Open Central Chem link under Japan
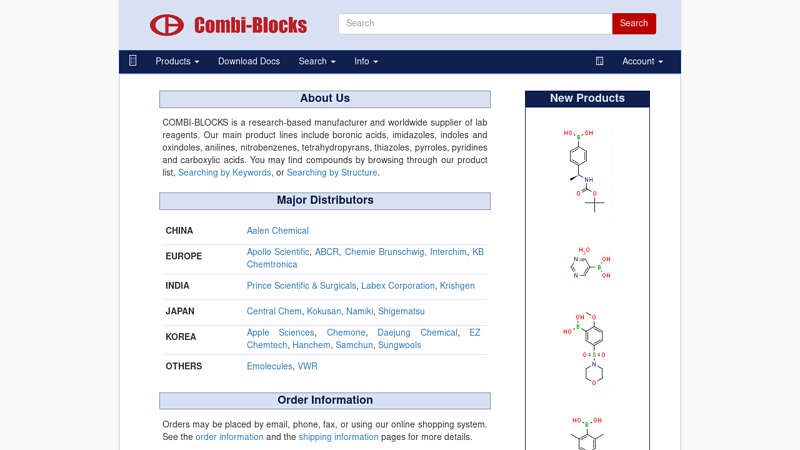Viewport: 800px width, 450px height. click(274, 311)
